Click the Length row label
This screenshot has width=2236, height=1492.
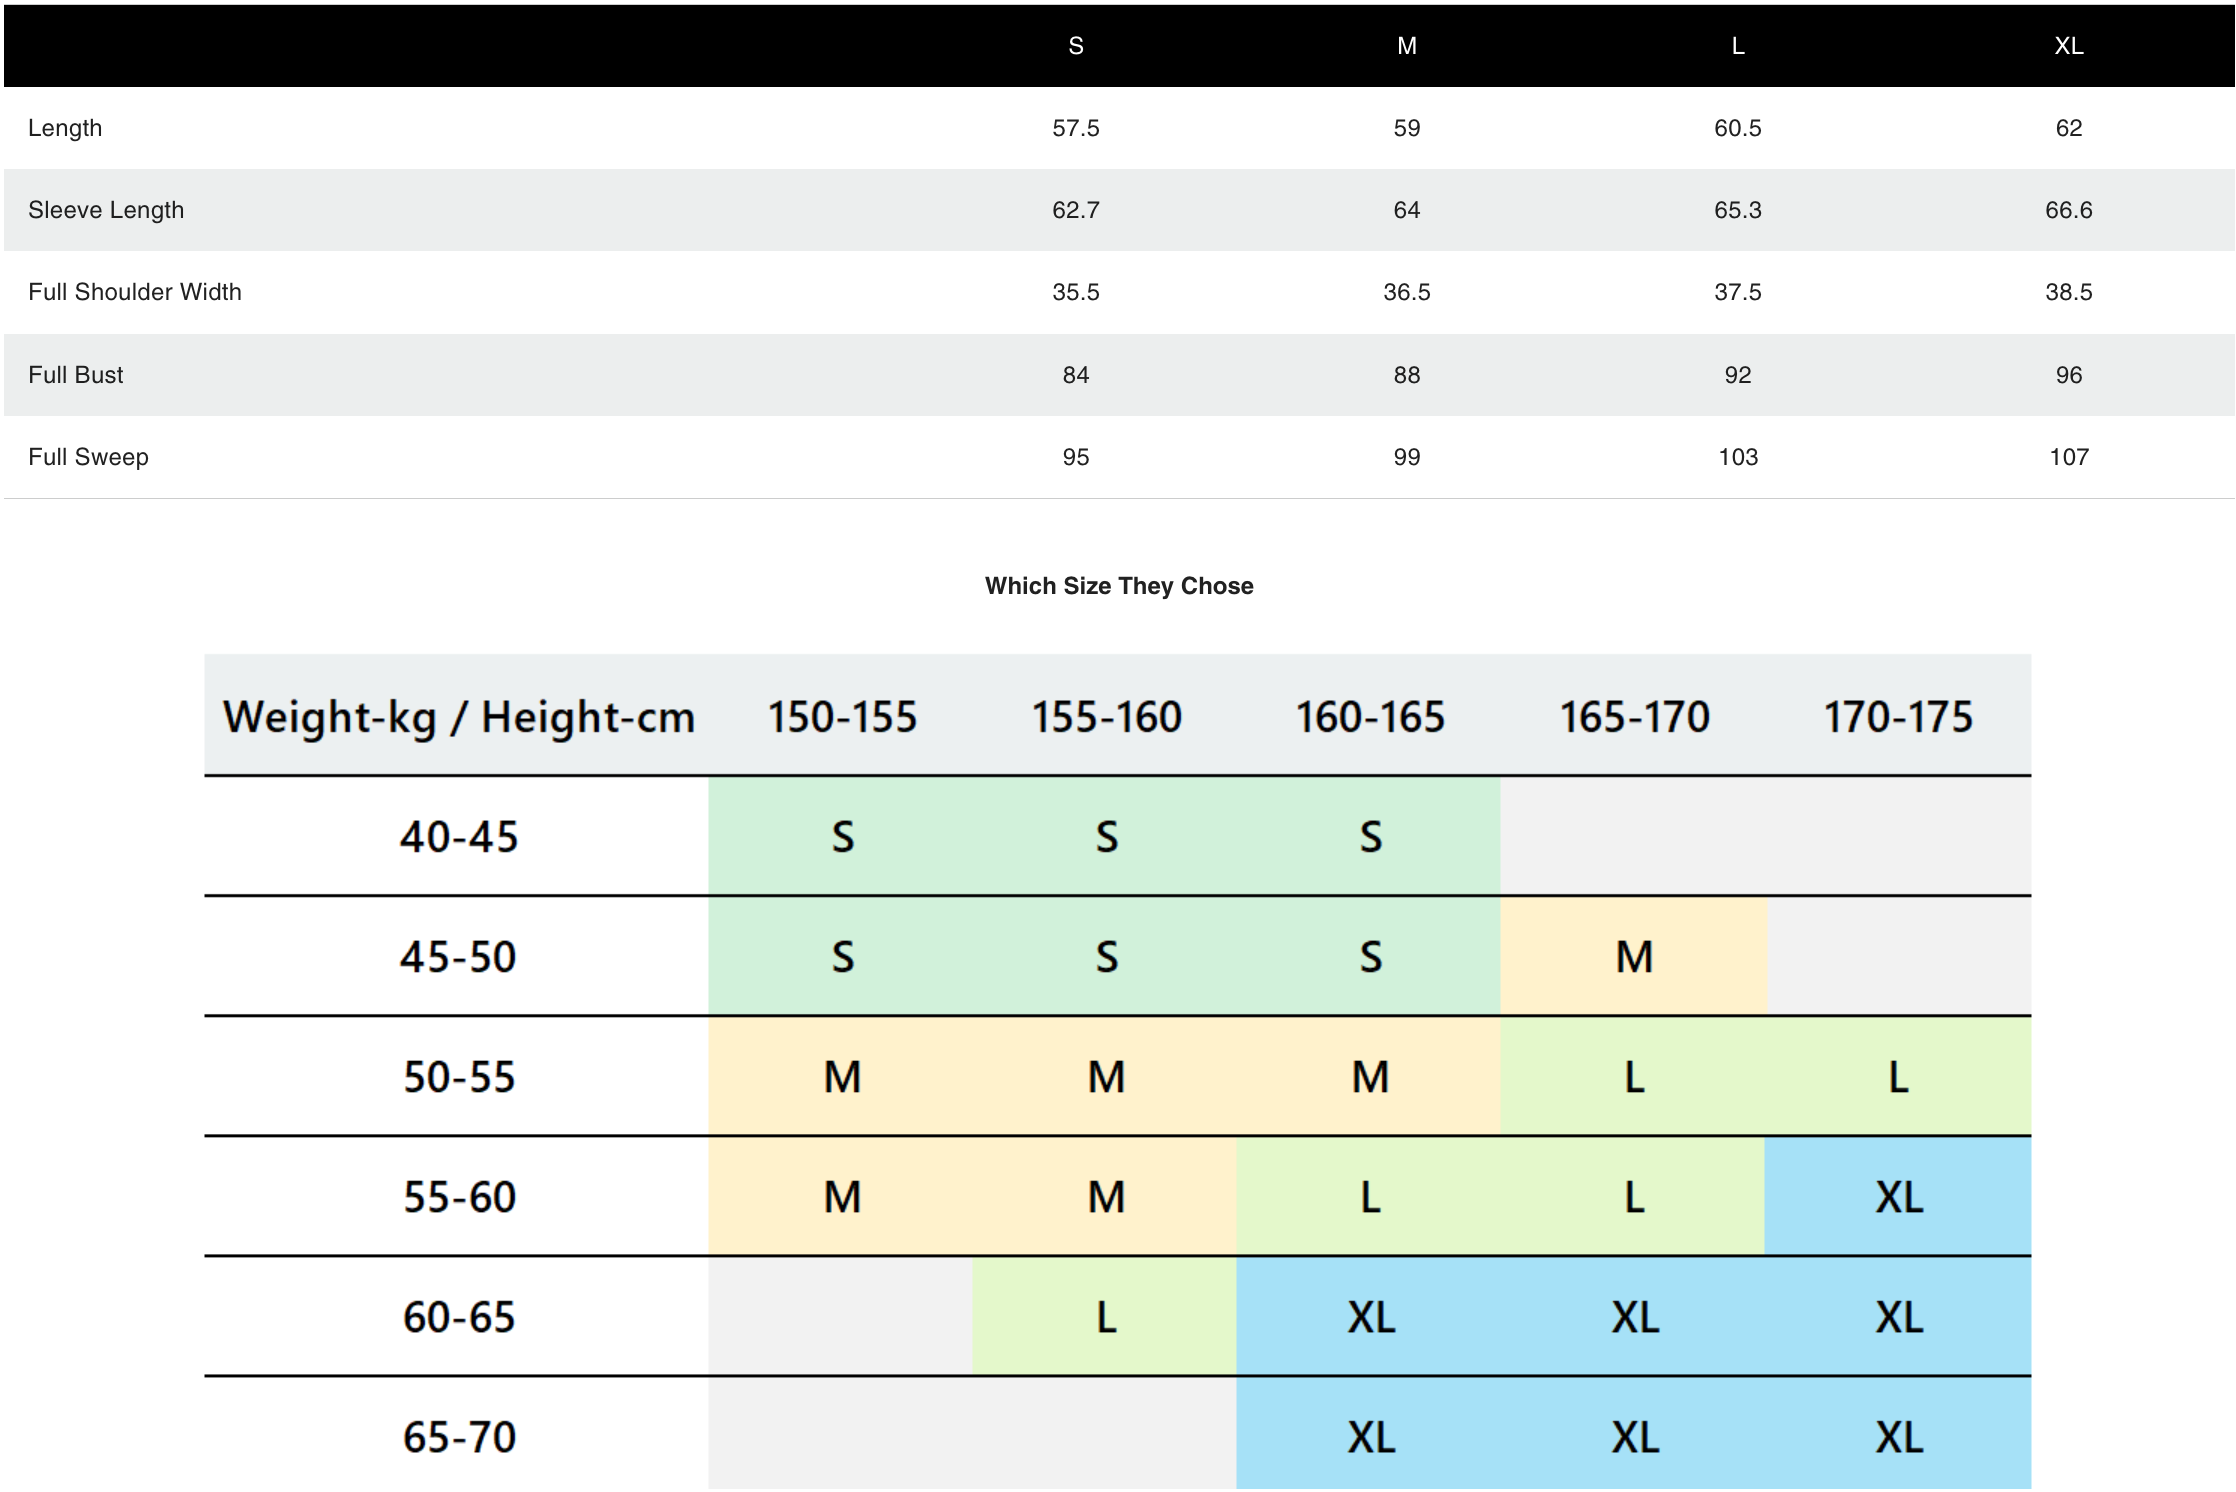pyautogui.click(x=65, y=128)
